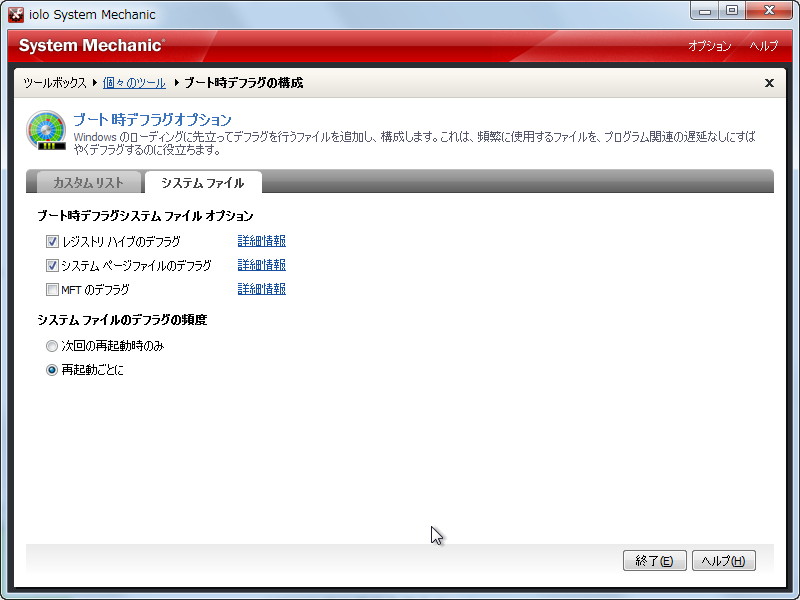Click the ブート時デフラグシステム ファイル オプション heading
The width and height of the screenshot is (800, 600).
[145, 216]
